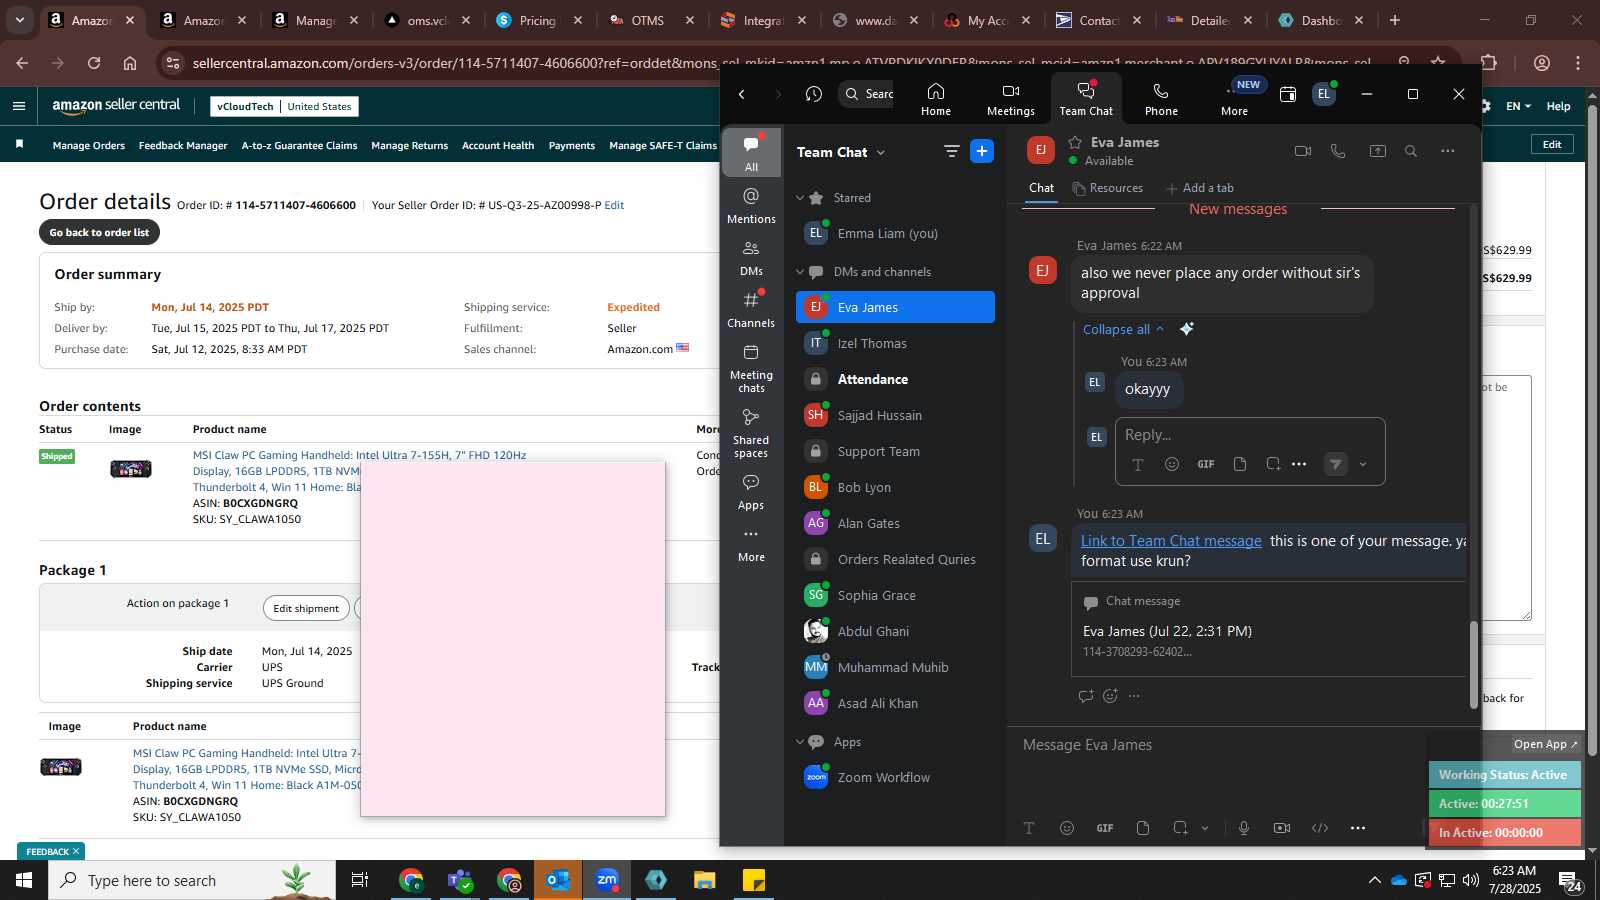The width and height of the screenshot is (1600, 900).
Task: Click the More ellipsis in Zoom sidebar
Action: [751, 544]
